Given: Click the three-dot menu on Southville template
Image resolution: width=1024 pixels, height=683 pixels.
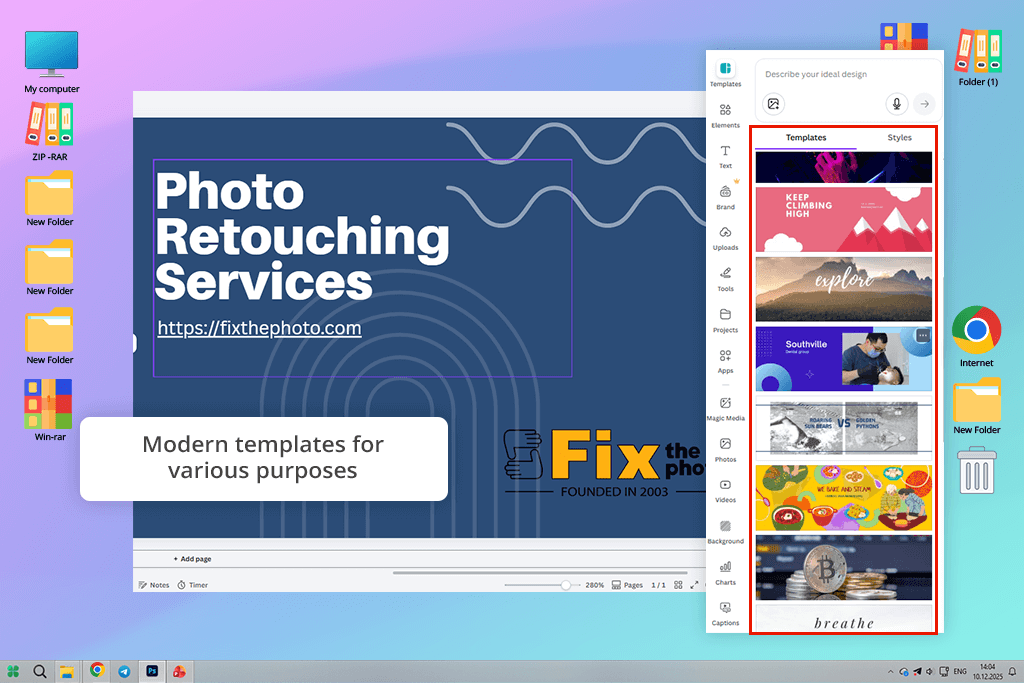Looking at the screenshot, I should pos(922,336).
